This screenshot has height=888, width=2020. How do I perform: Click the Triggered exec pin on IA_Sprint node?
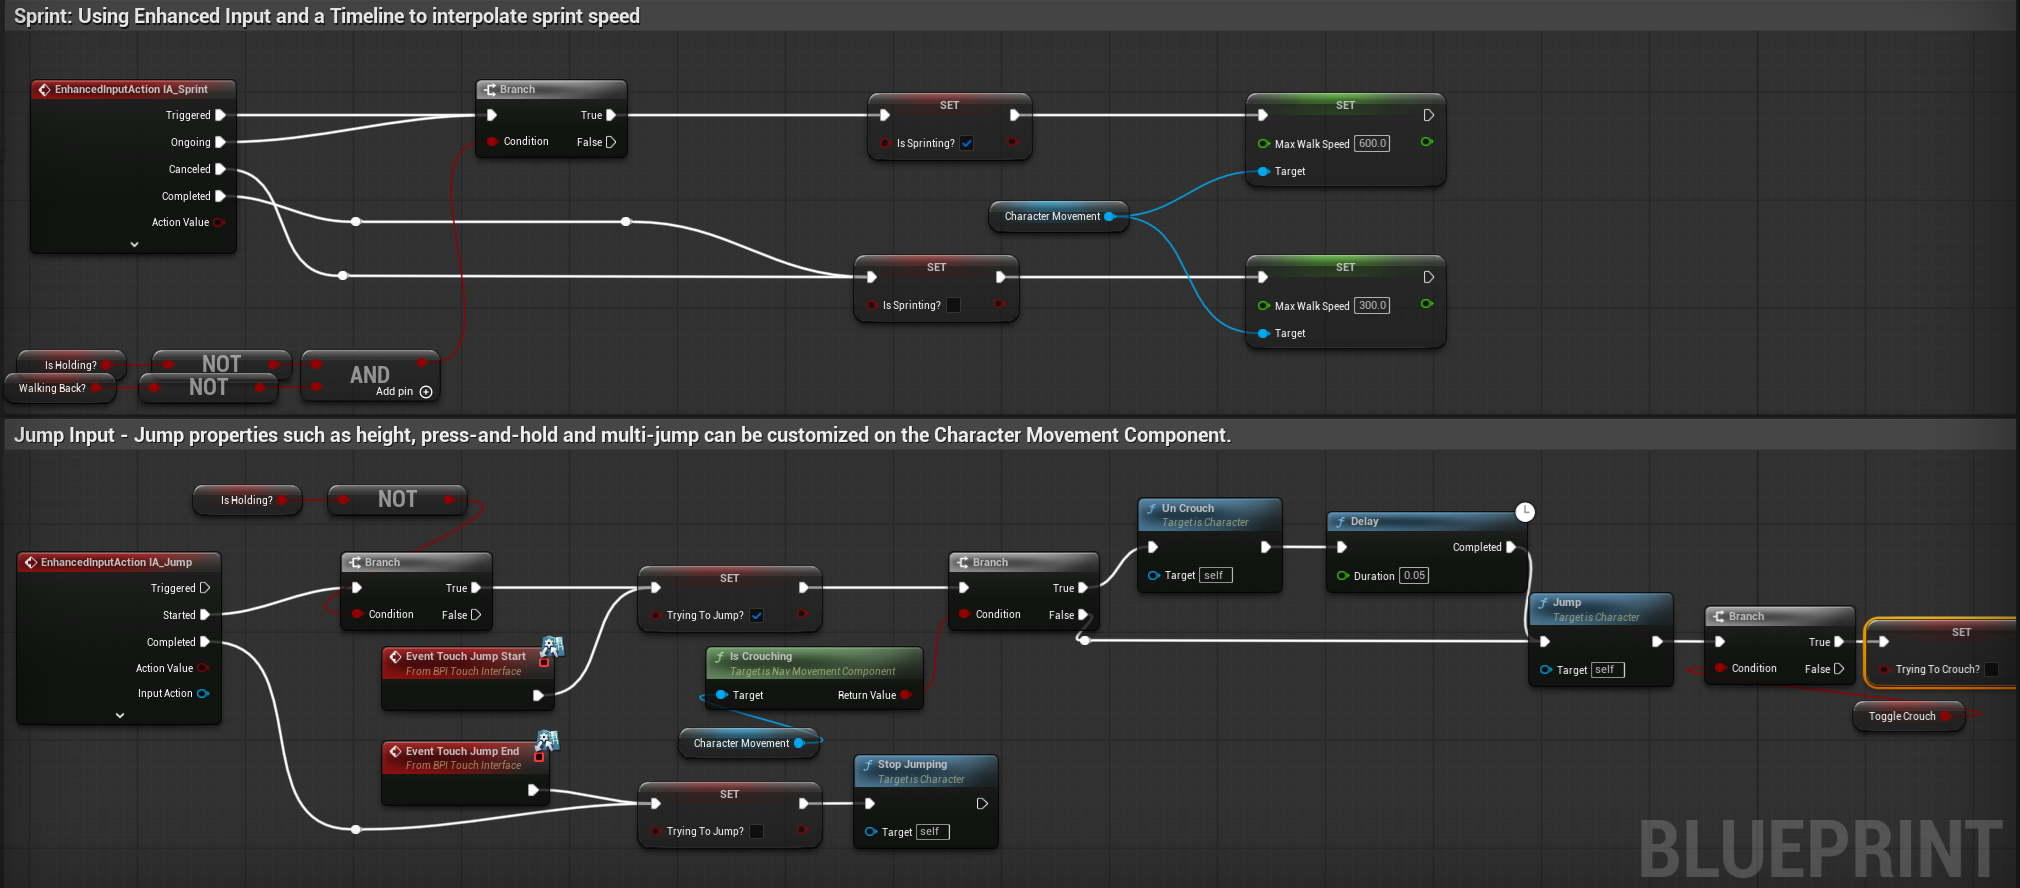[x=220, y=115]
